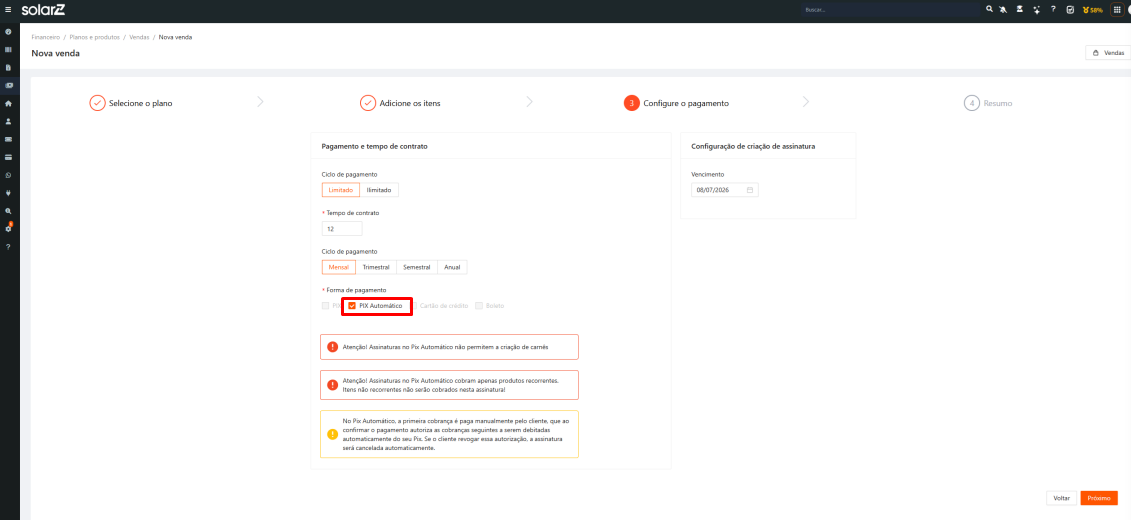This screenshot has width=1131, height=520.
Task: Click the calendar icon in Vencimento field
Action: pyautogui.click(x=750, y=190)
